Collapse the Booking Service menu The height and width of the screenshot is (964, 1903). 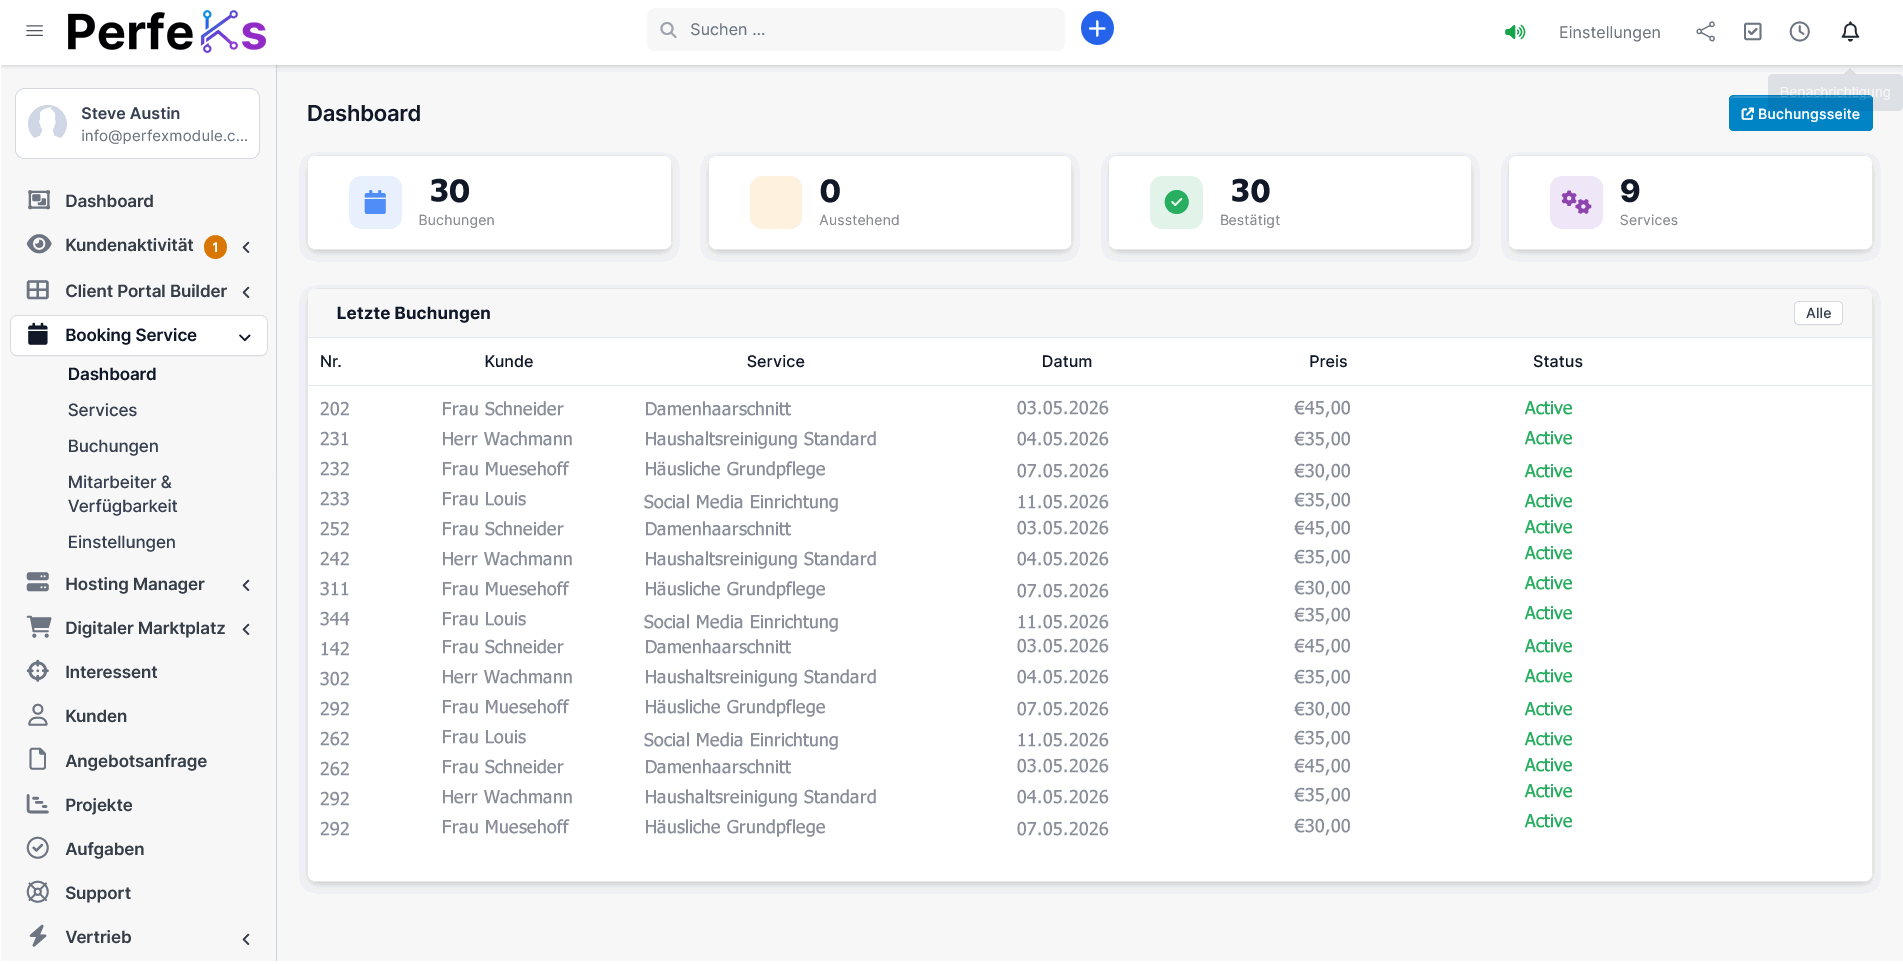tap(244, 337)
